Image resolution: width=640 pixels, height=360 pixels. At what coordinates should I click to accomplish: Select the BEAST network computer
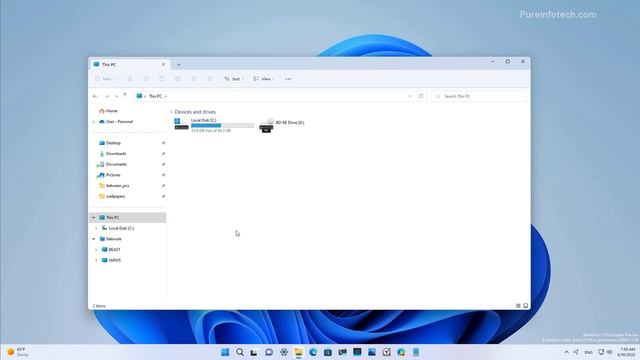pyautogui.click(x=114, y=249)
